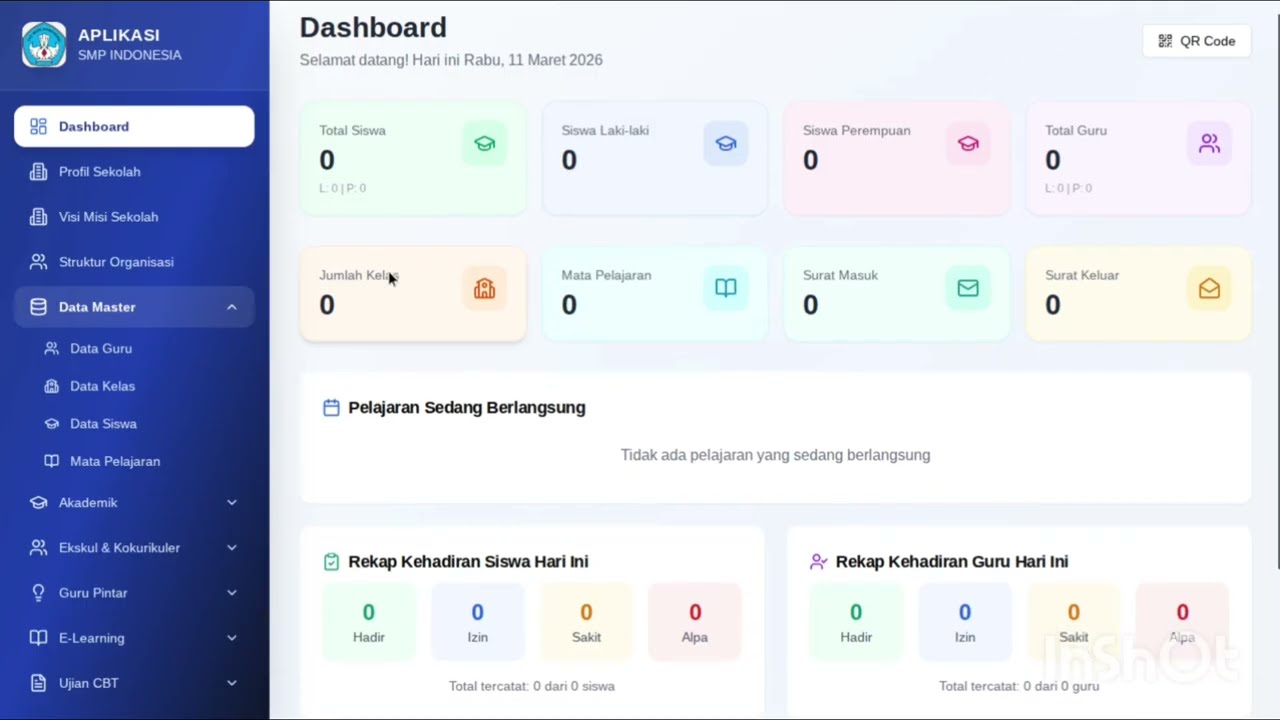
Task: Open the QR Code button
Action: (1196, 41)
